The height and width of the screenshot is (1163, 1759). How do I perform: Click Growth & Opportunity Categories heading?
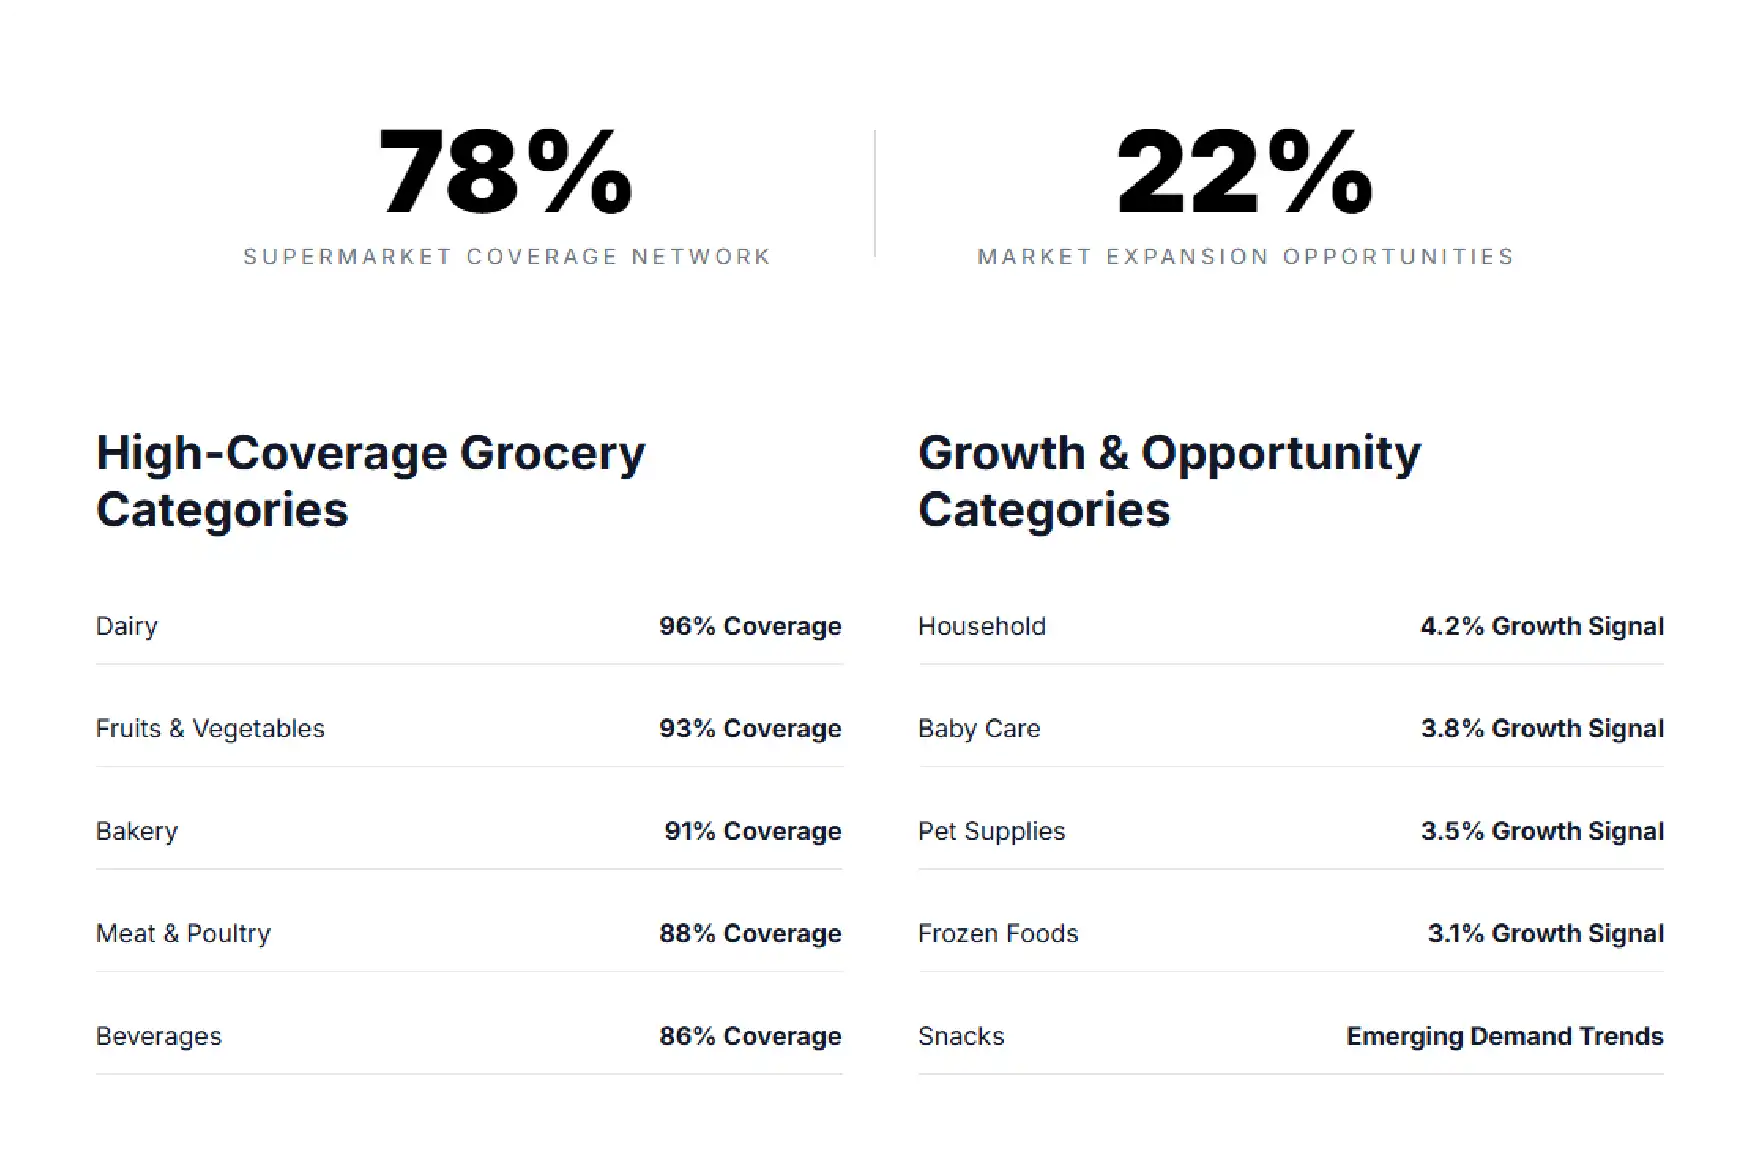pyautogui.click(x=1169, y=481)
